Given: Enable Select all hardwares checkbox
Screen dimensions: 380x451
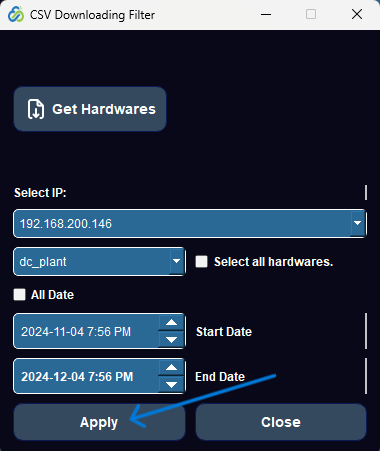Looking at the screenshot, I should click(x=201, y=262).
